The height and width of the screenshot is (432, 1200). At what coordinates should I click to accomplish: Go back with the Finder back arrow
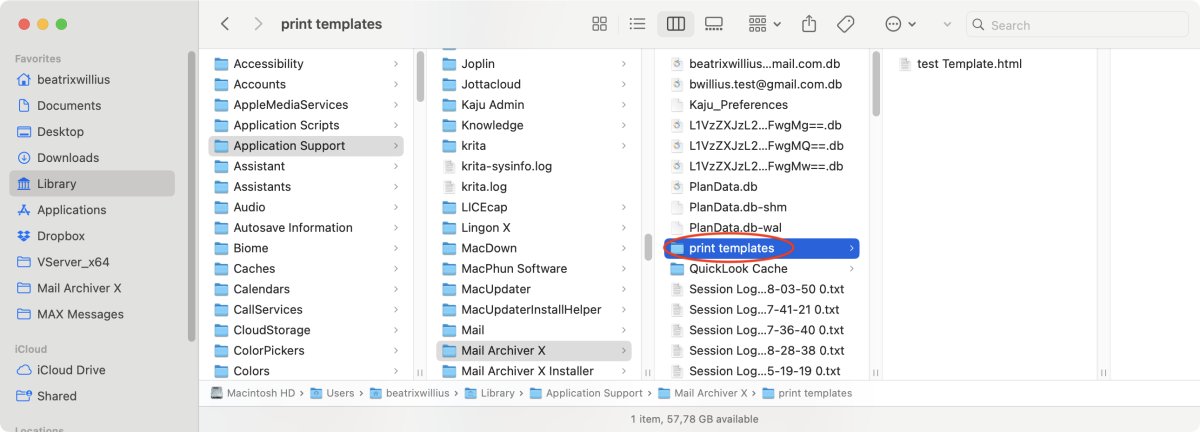pyautogui.click(x=225, y=24)
